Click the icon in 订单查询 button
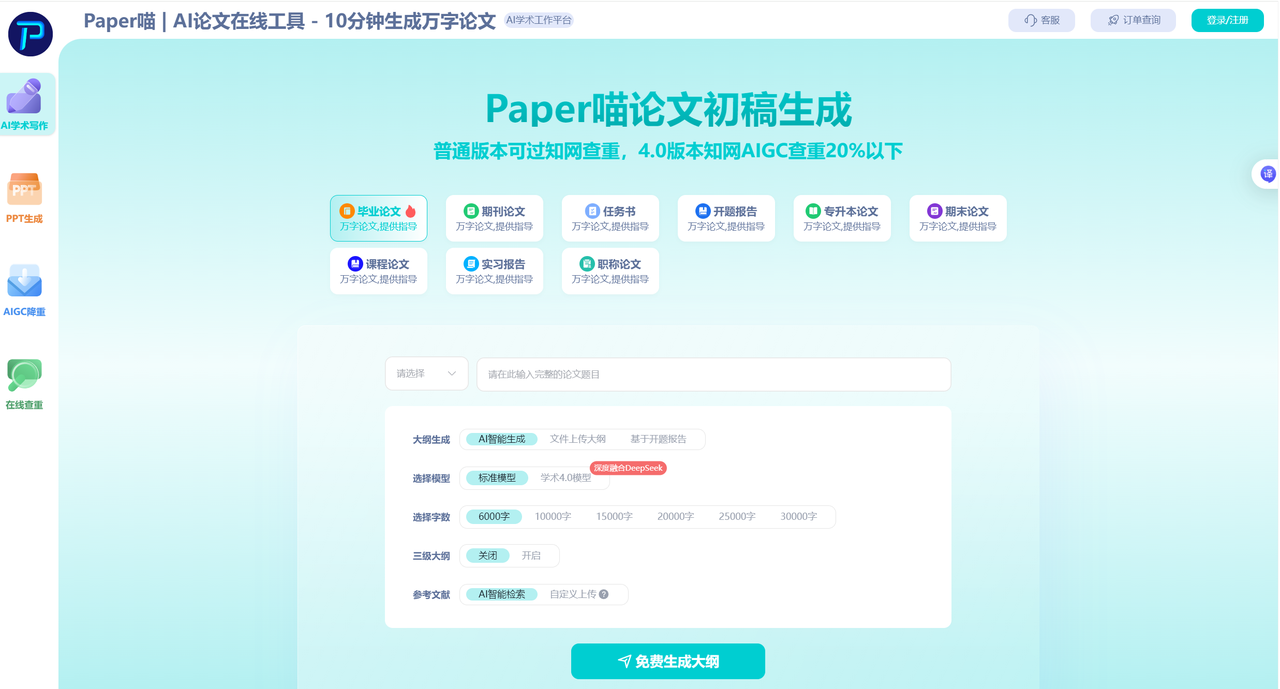Screen dimensions: 1280x689 coord(1113,20)
